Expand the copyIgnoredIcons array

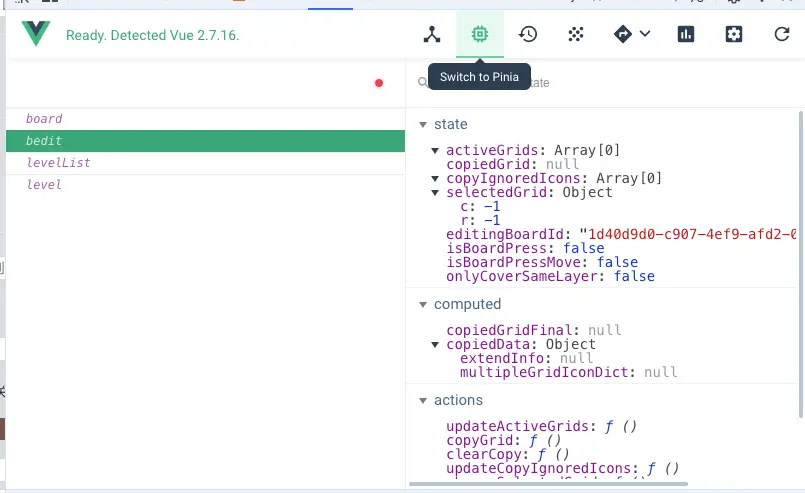(435, 179)
